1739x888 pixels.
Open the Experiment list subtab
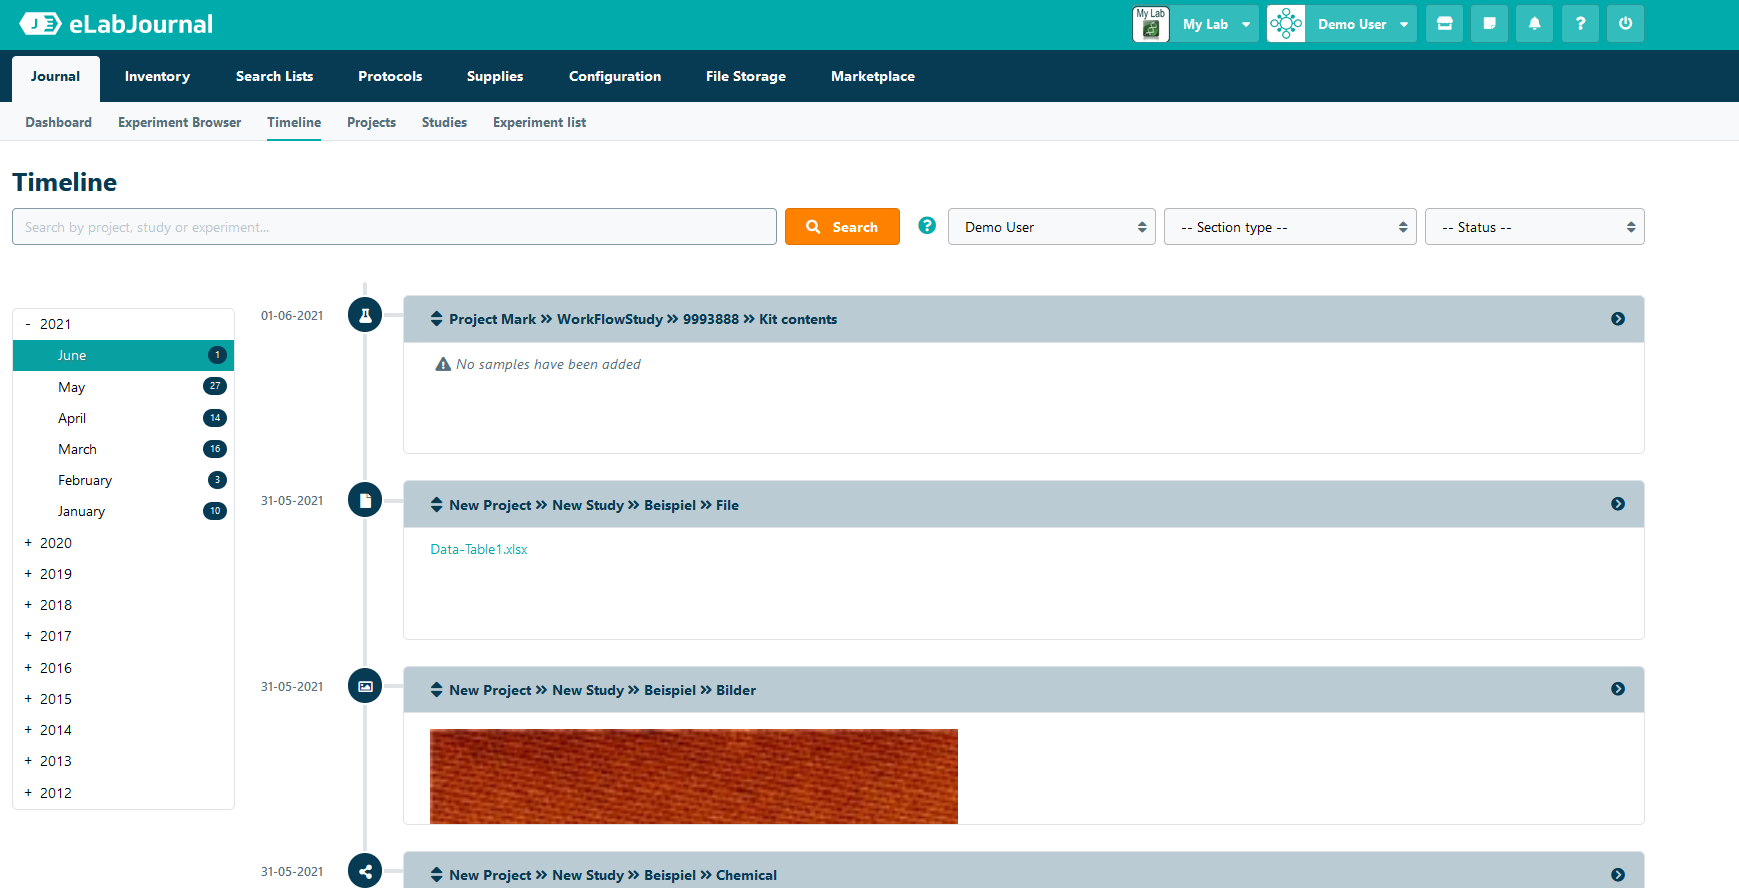pyautogui.click(x=540, y=122)
